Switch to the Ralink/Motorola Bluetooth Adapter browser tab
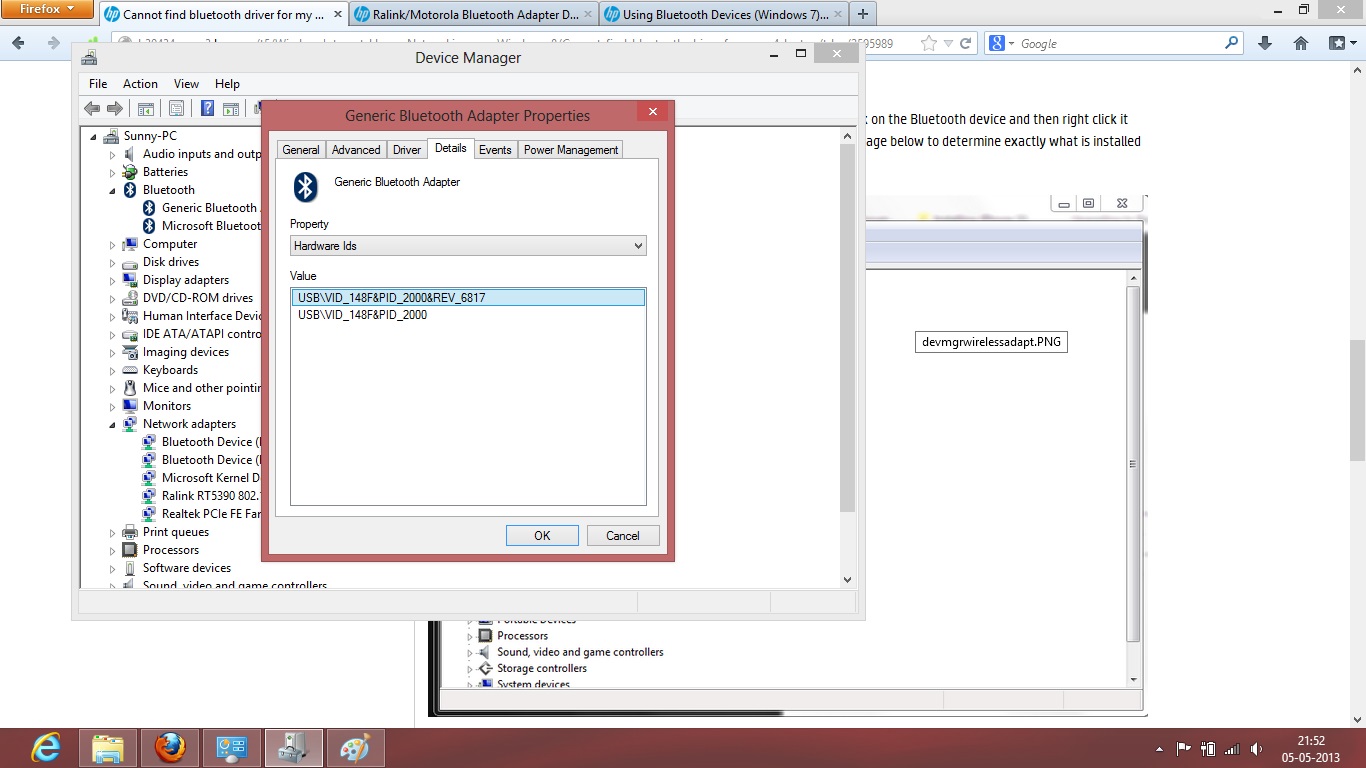The height and width of the screenshot is (768, 1366). click(474, 15)
